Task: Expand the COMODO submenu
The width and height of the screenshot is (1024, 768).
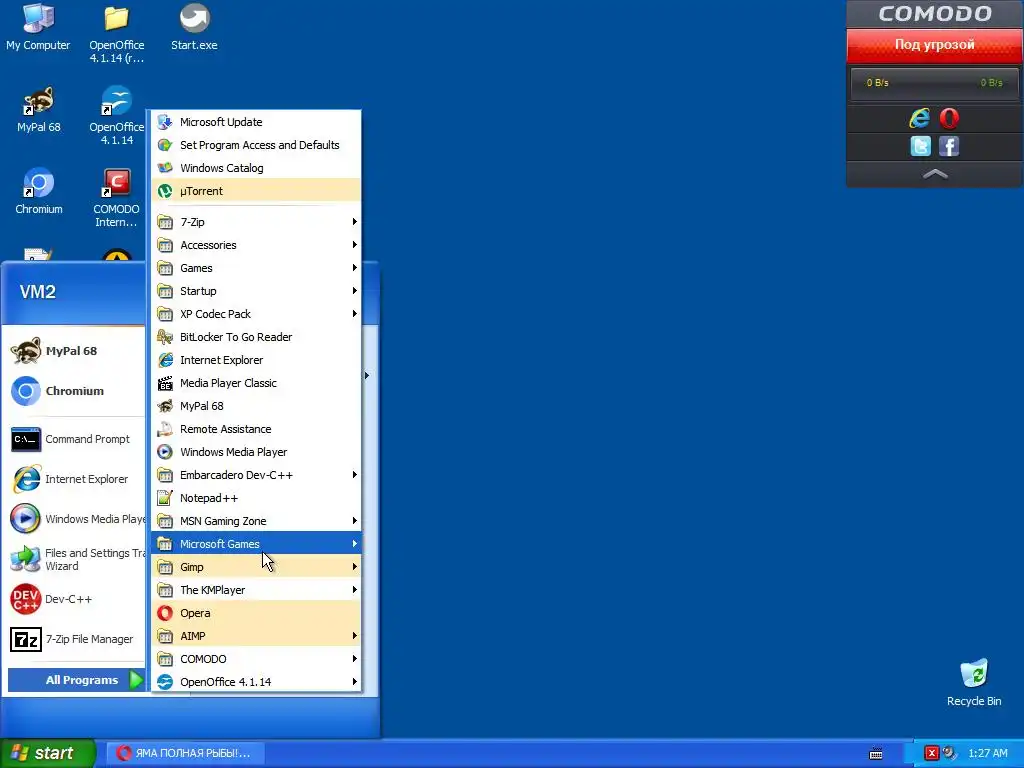Action: click(256, 659)
